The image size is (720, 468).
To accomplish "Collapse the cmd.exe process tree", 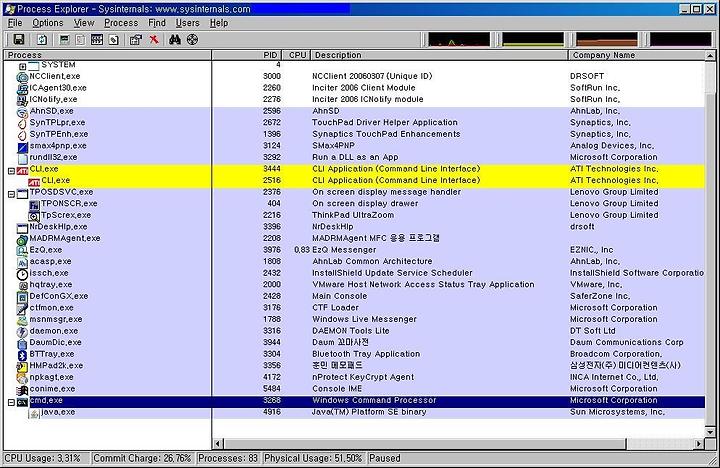I will pos(11,402).
